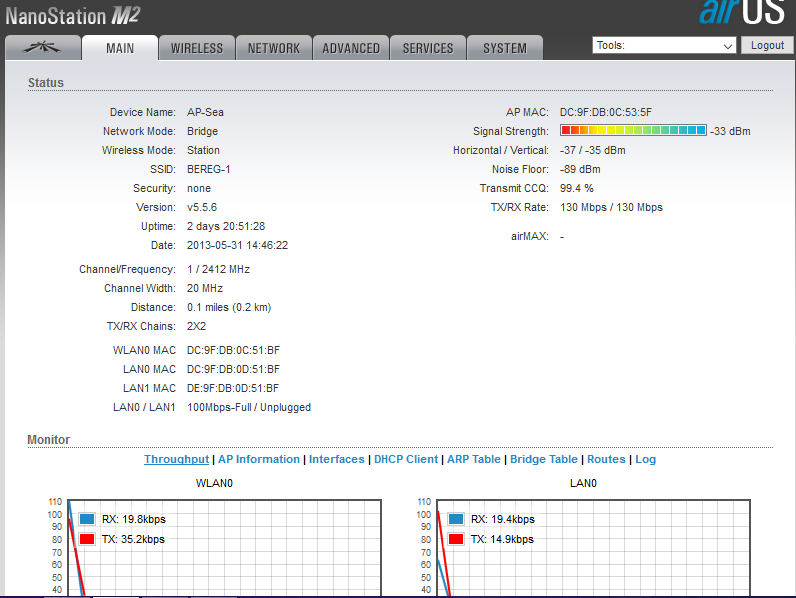Select the Network Mode value Bridge

tap(202, 131)
